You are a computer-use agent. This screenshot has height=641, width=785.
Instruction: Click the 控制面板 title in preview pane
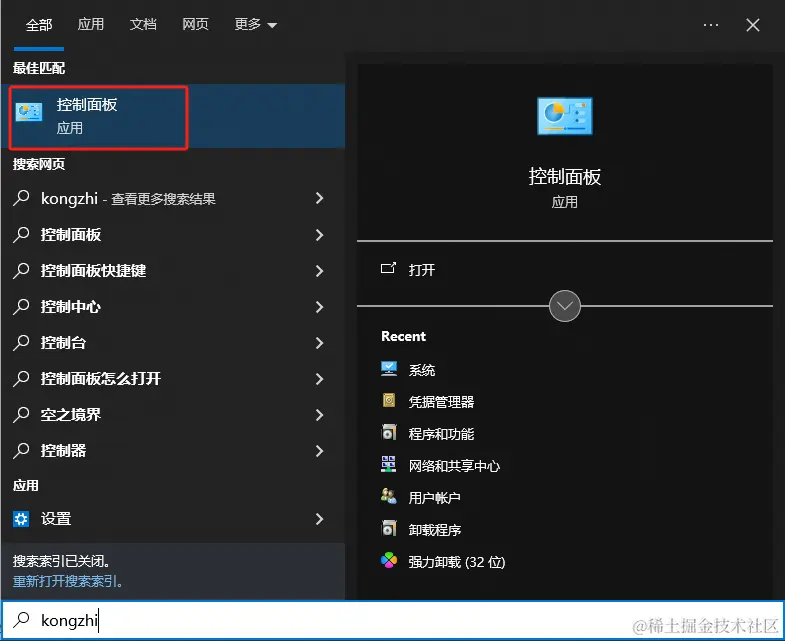(x=565, y=177)
